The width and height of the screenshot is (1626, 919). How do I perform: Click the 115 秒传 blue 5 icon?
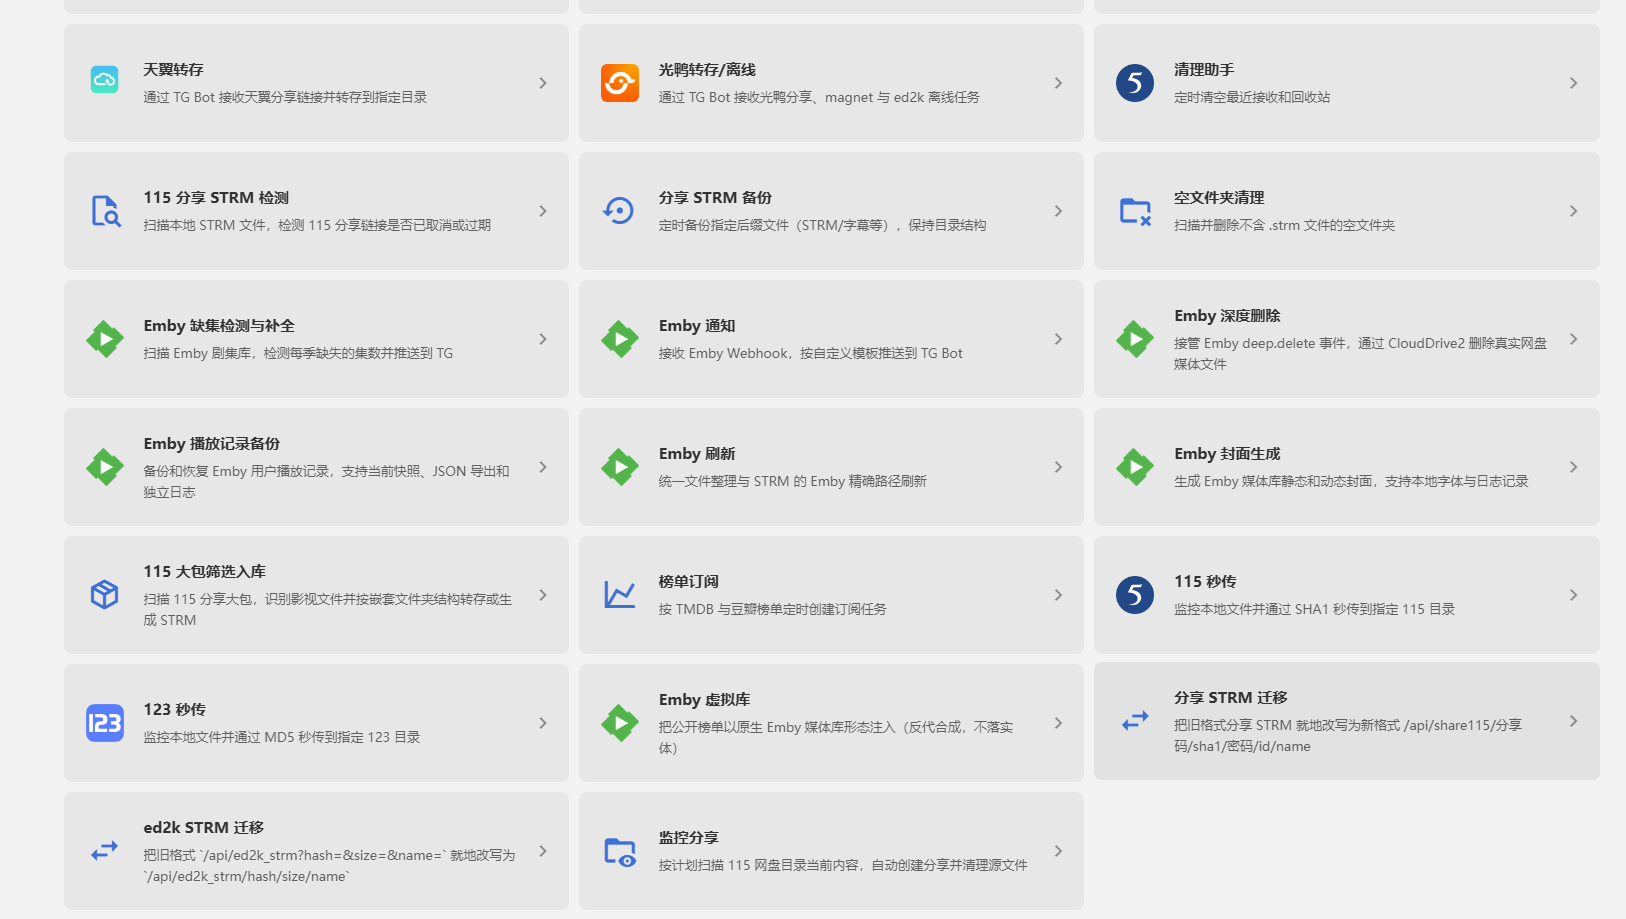[x=1135, y=595]
